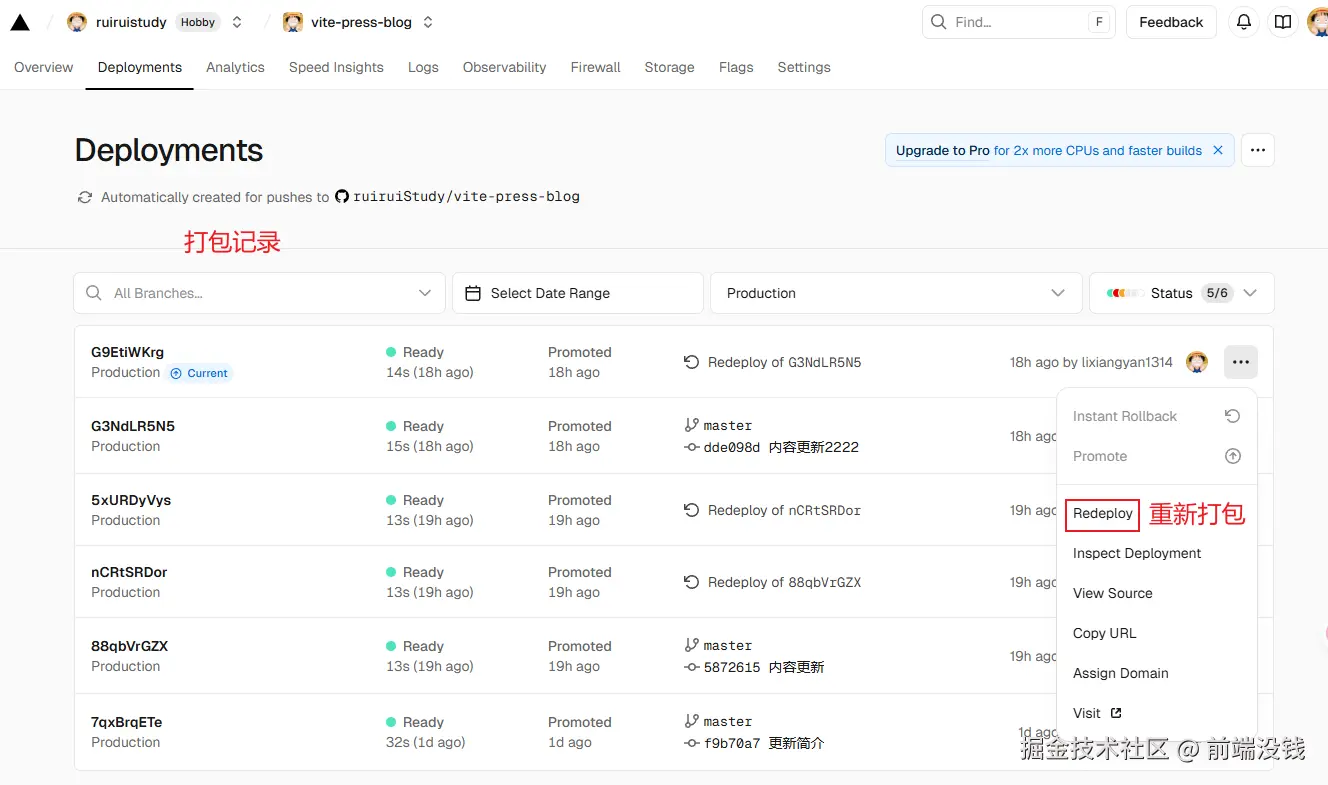Select Assign Domain menu item
The height and width of the screenshot is (785, 1328).
tap(1157, 673)
